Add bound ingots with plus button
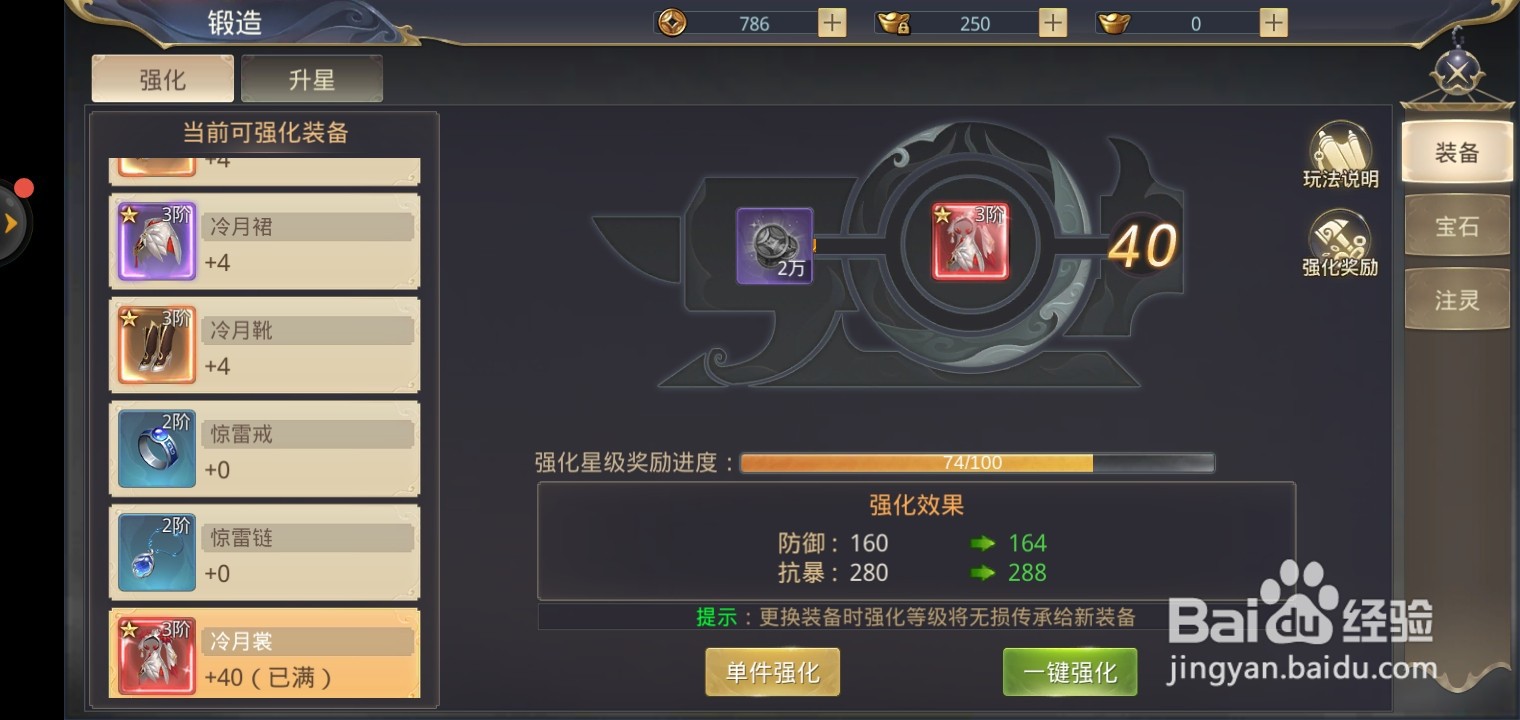The width and height of the screenshot is (1520, 720). click(x=1053, y=23)
